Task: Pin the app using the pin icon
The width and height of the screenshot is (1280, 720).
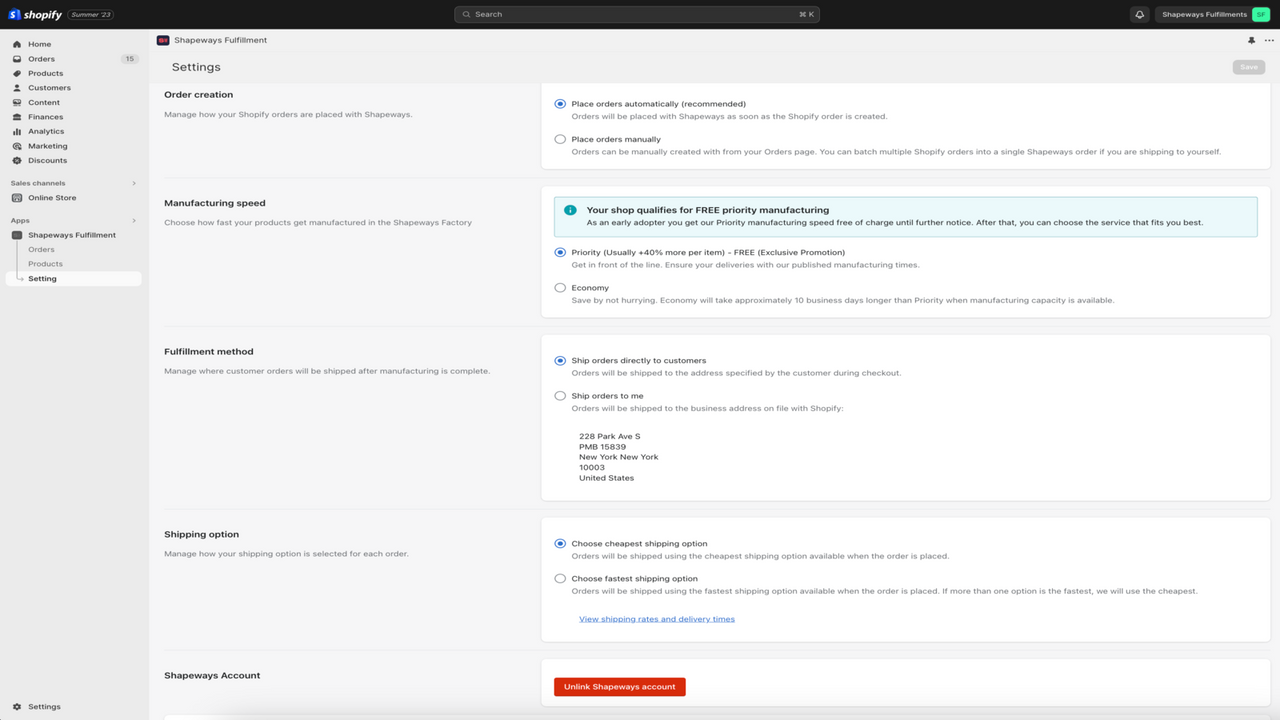Action: 1251,41
